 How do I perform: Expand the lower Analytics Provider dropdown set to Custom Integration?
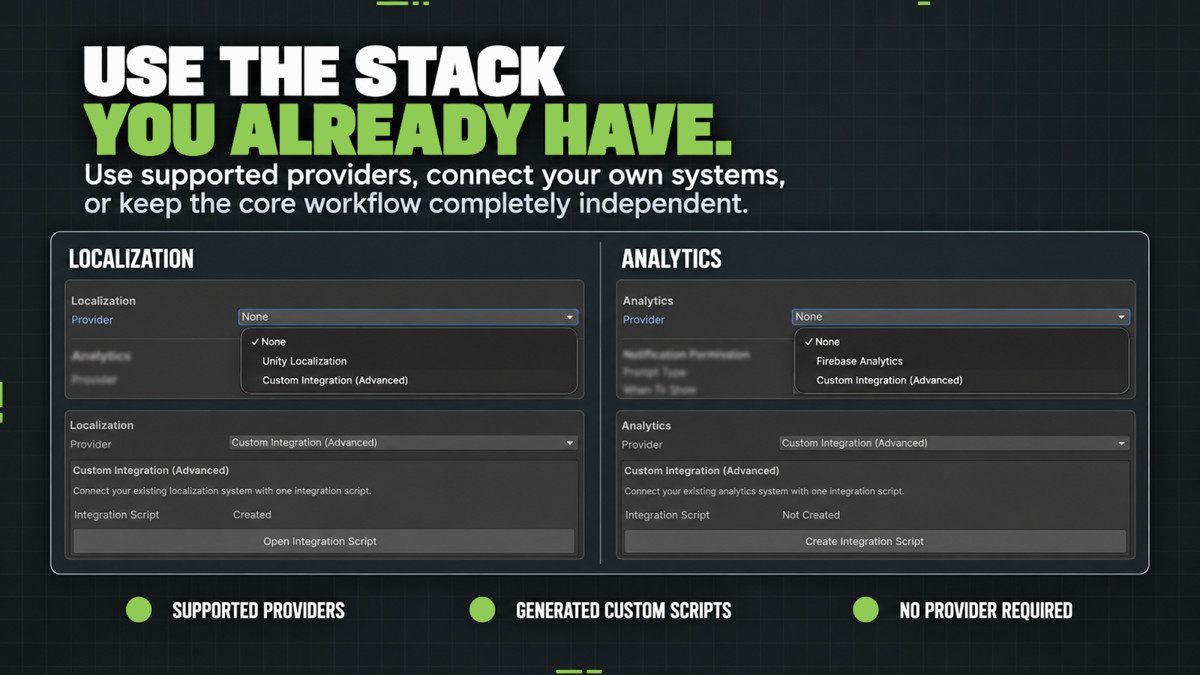coord(954,443)
